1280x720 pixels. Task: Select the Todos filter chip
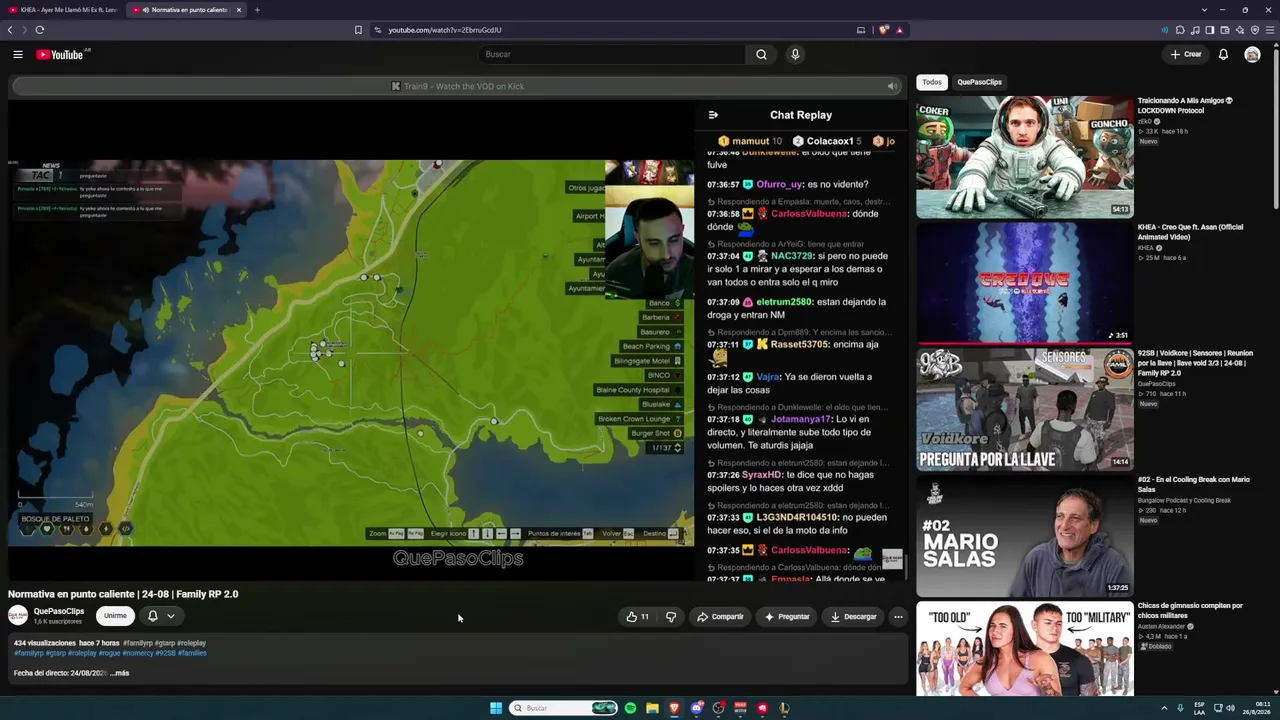point(932,82)
